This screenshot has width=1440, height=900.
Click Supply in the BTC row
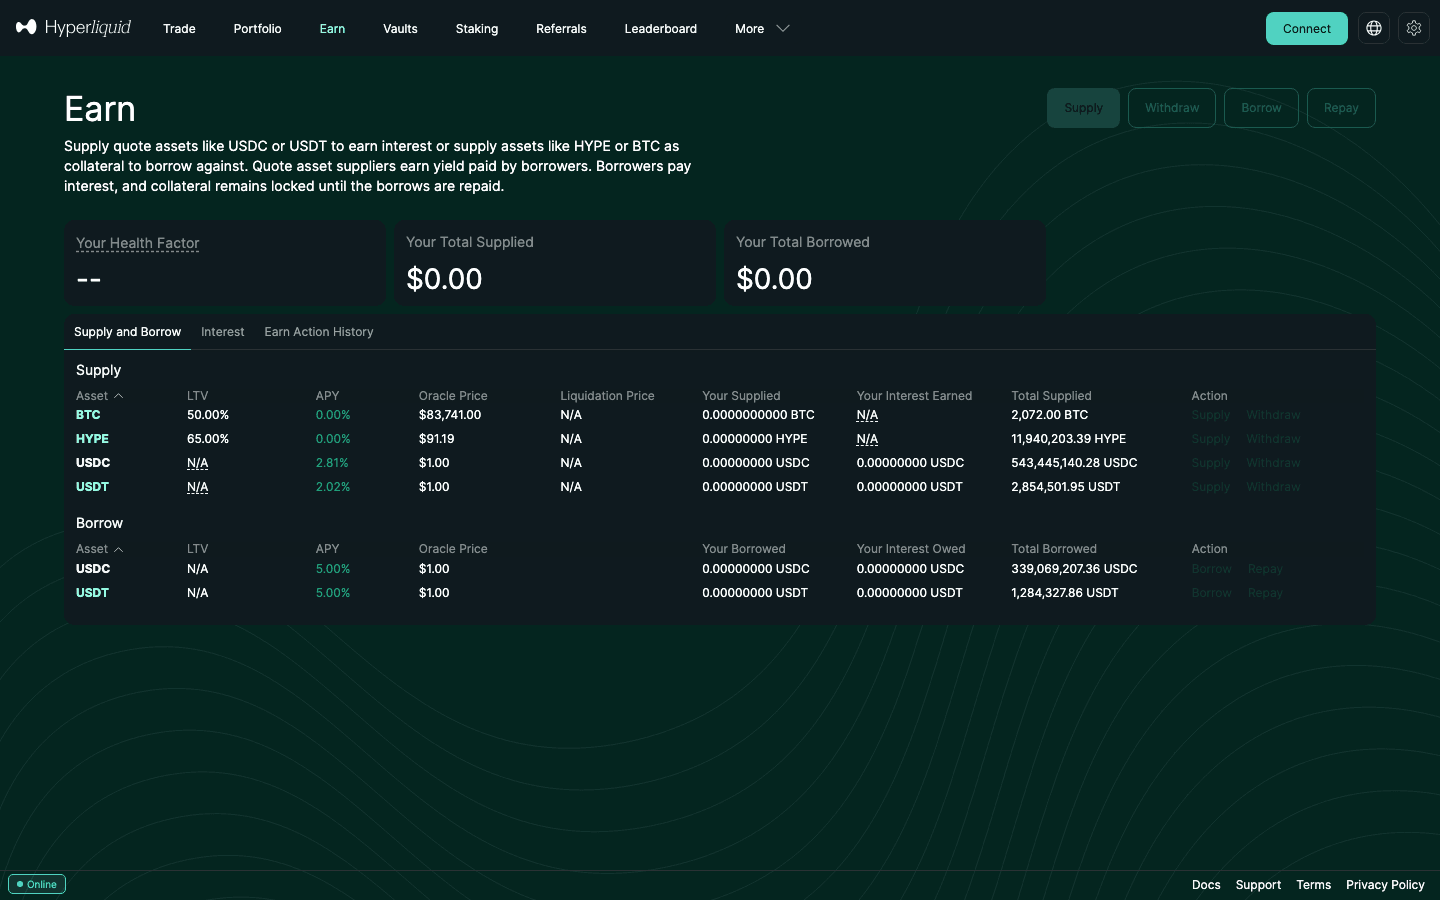click(1211, 415)
